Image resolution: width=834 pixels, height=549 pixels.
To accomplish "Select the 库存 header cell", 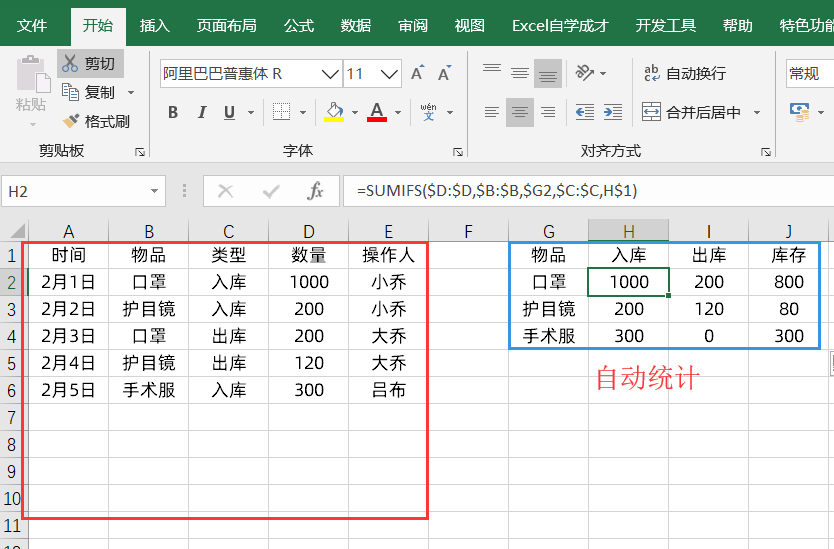I will coord(788,255).
